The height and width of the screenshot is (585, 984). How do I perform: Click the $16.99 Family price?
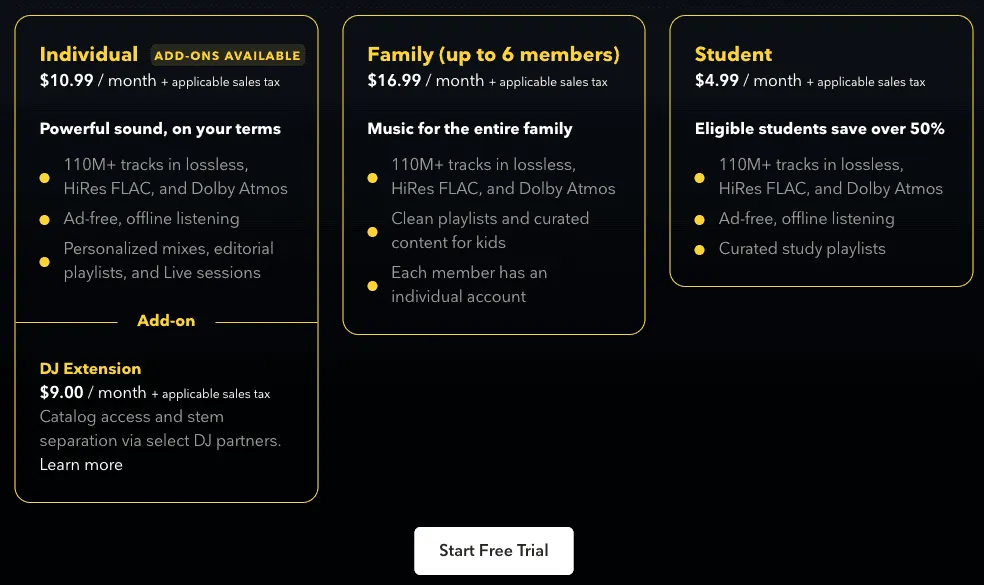pyautogui.click(x=394, y=81)
